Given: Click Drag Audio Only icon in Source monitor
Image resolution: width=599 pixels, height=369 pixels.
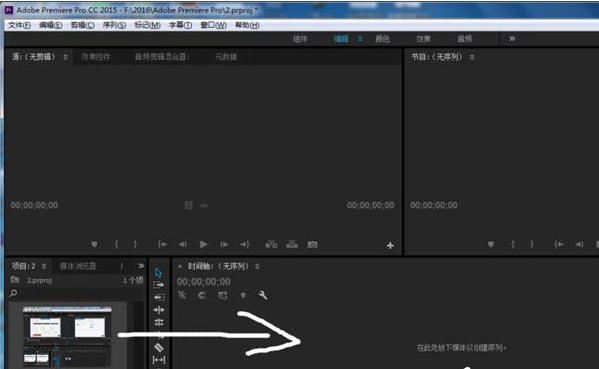Looking at the screenshot, I should click(204, 206).
